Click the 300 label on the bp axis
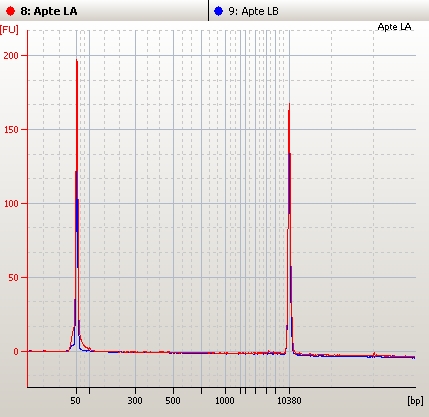 [135, 400]
